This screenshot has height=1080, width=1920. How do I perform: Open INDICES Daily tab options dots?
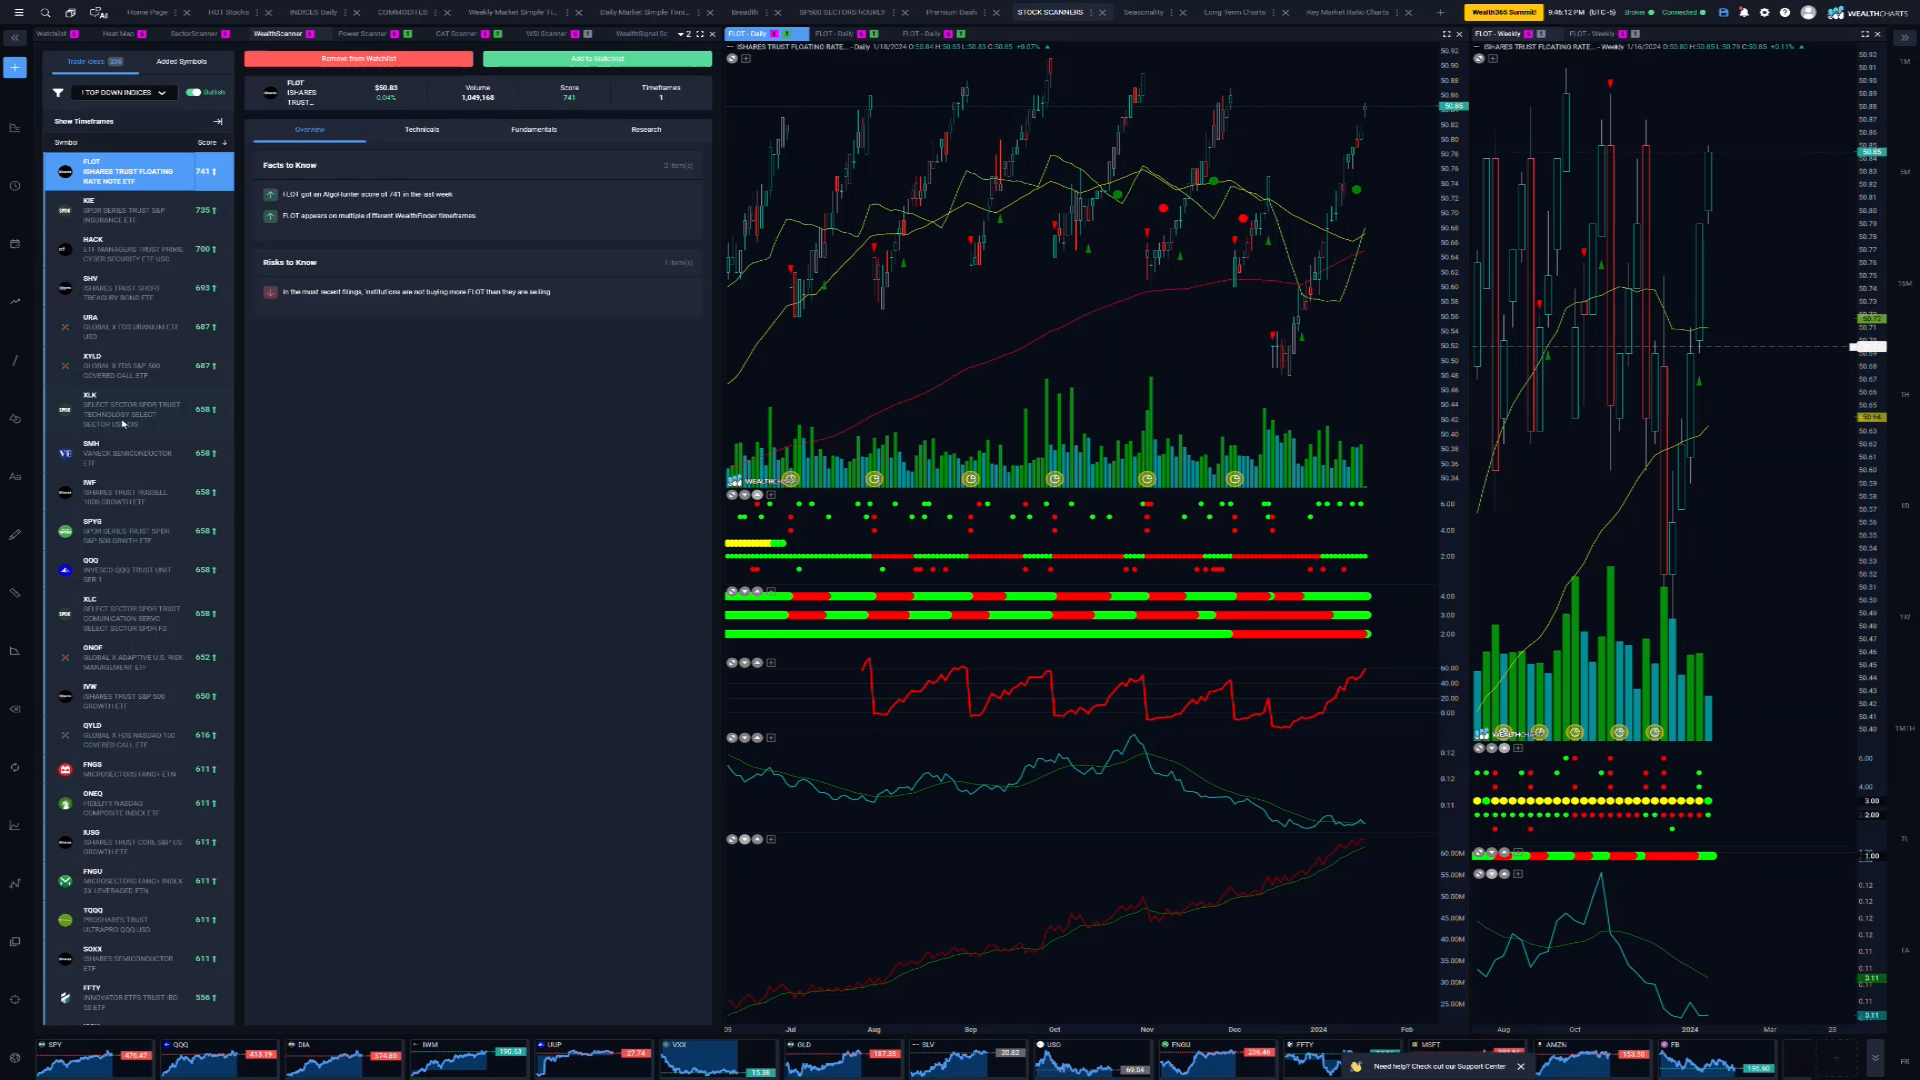coord(347,13)
